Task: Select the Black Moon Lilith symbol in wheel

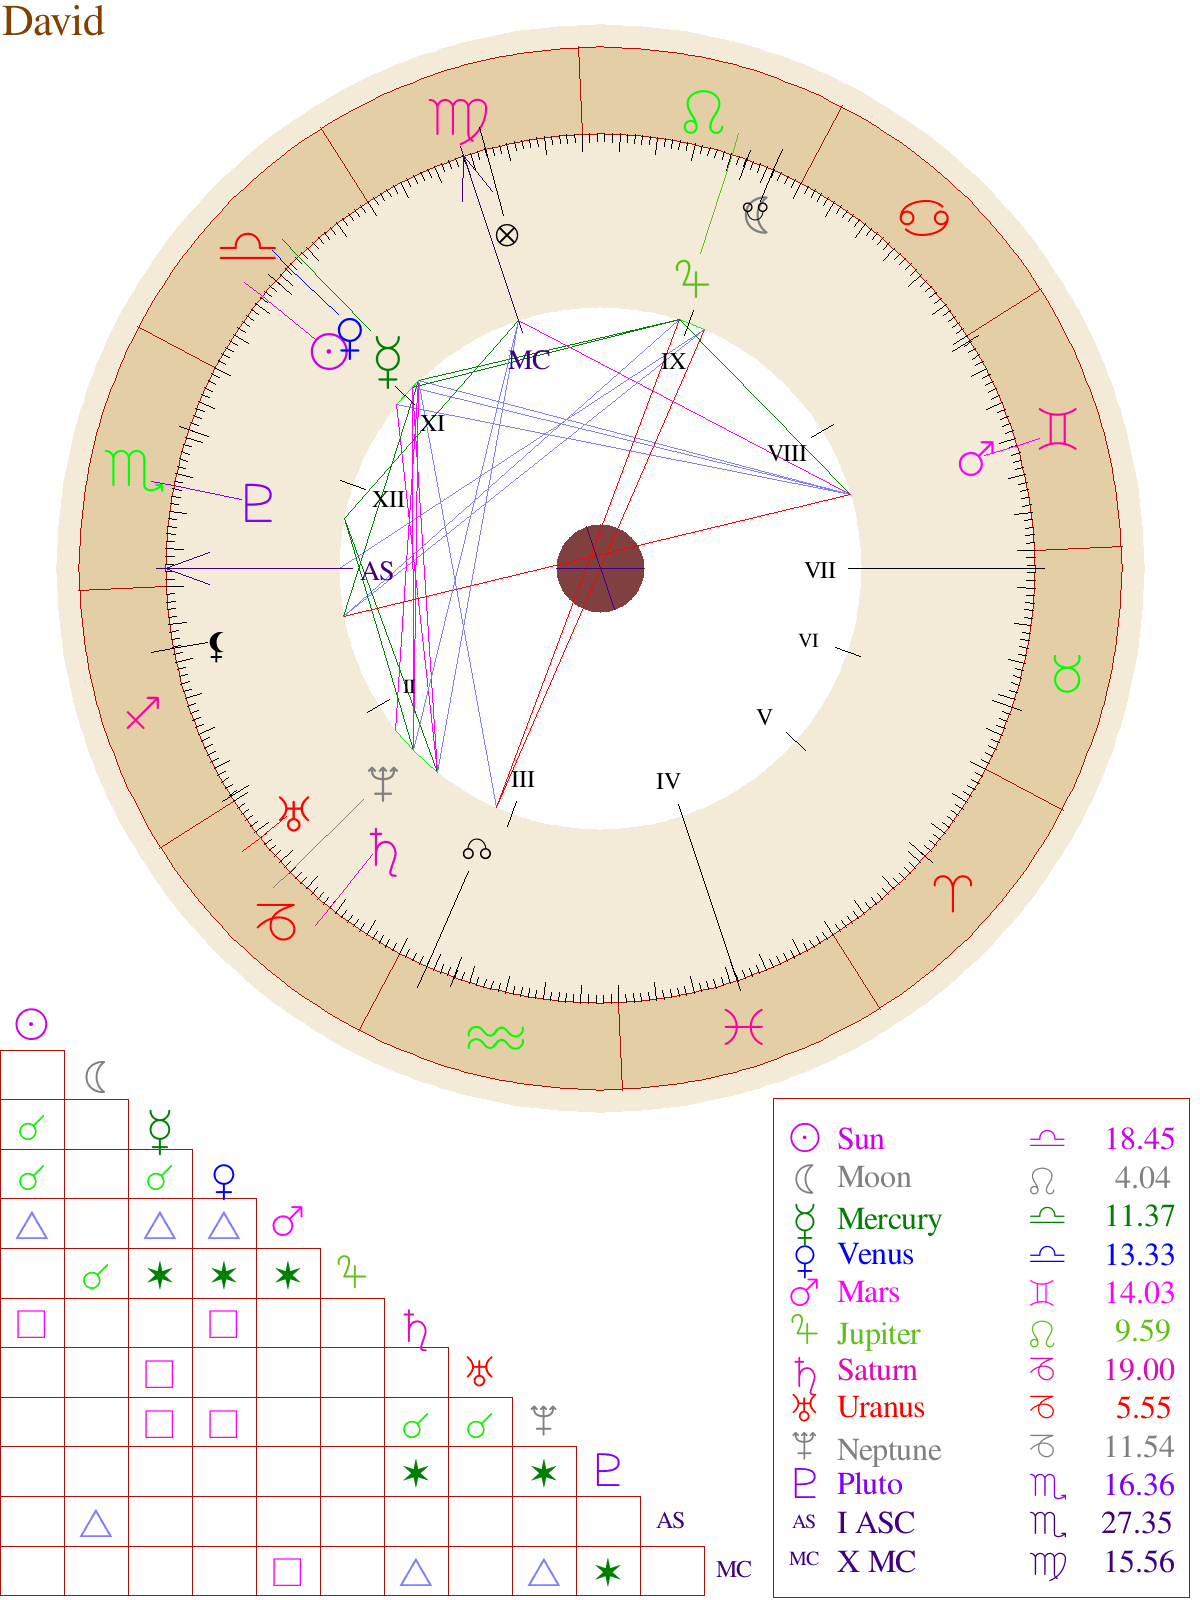Action: [217, 647]
